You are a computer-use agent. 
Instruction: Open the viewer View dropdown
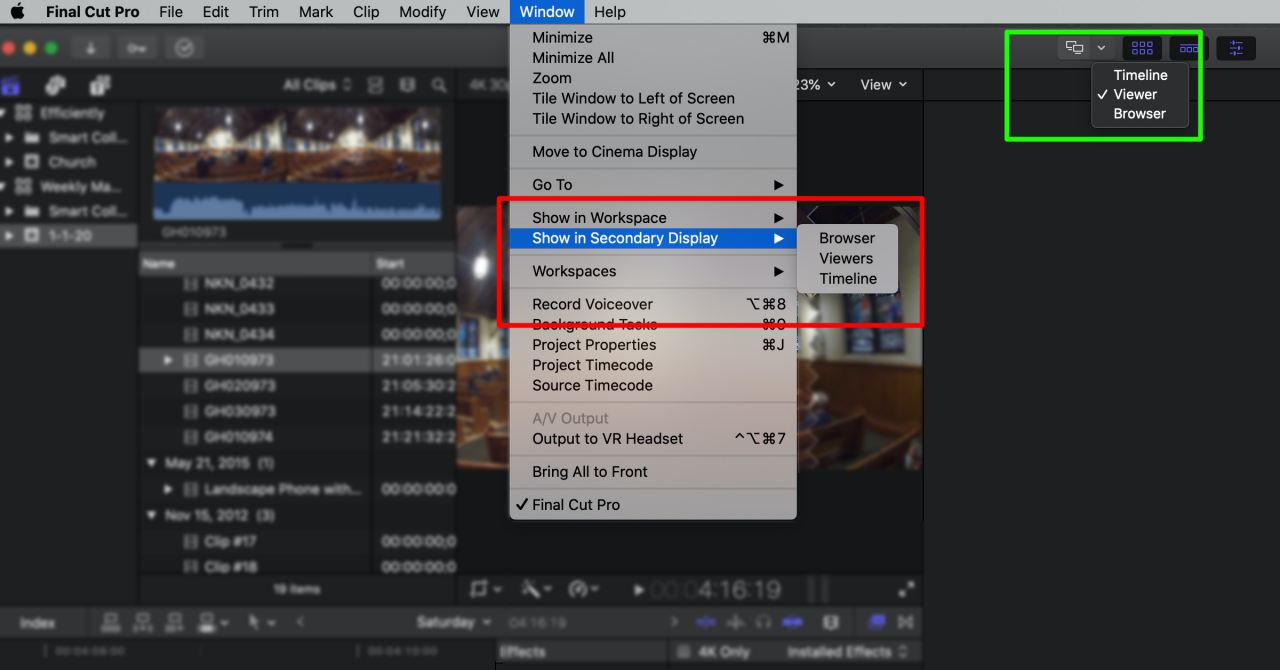point(884,85)
